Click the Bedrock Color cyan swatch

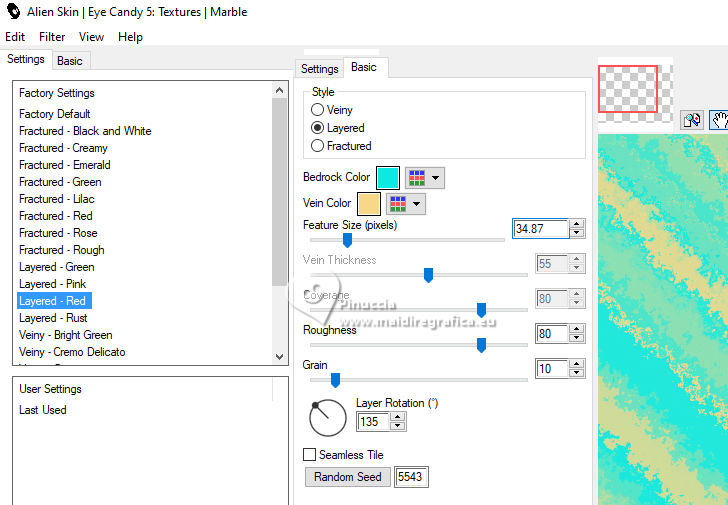coord(388,178)
